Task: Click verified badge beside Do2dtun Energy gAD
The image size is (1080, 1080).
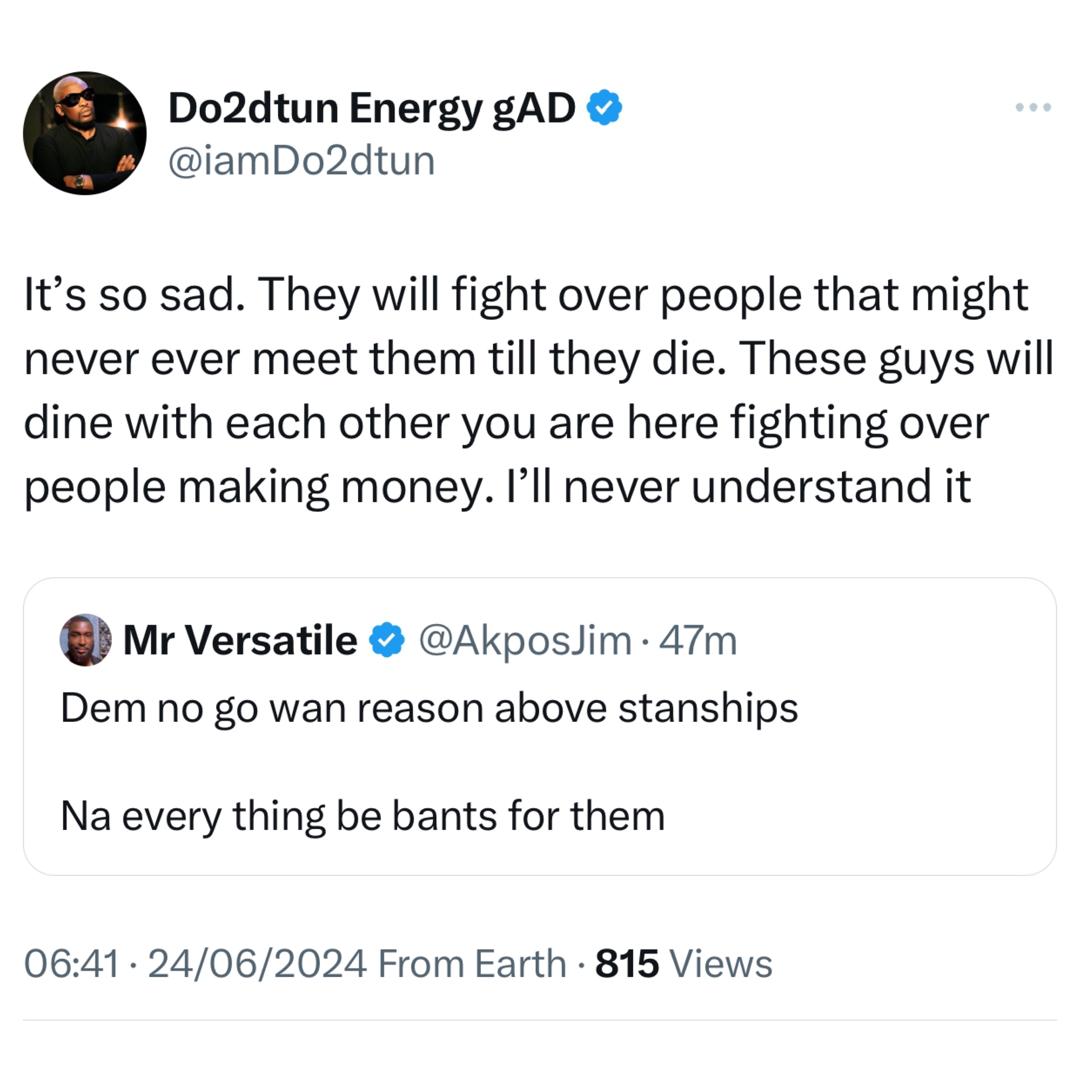Action: point(604,107)
